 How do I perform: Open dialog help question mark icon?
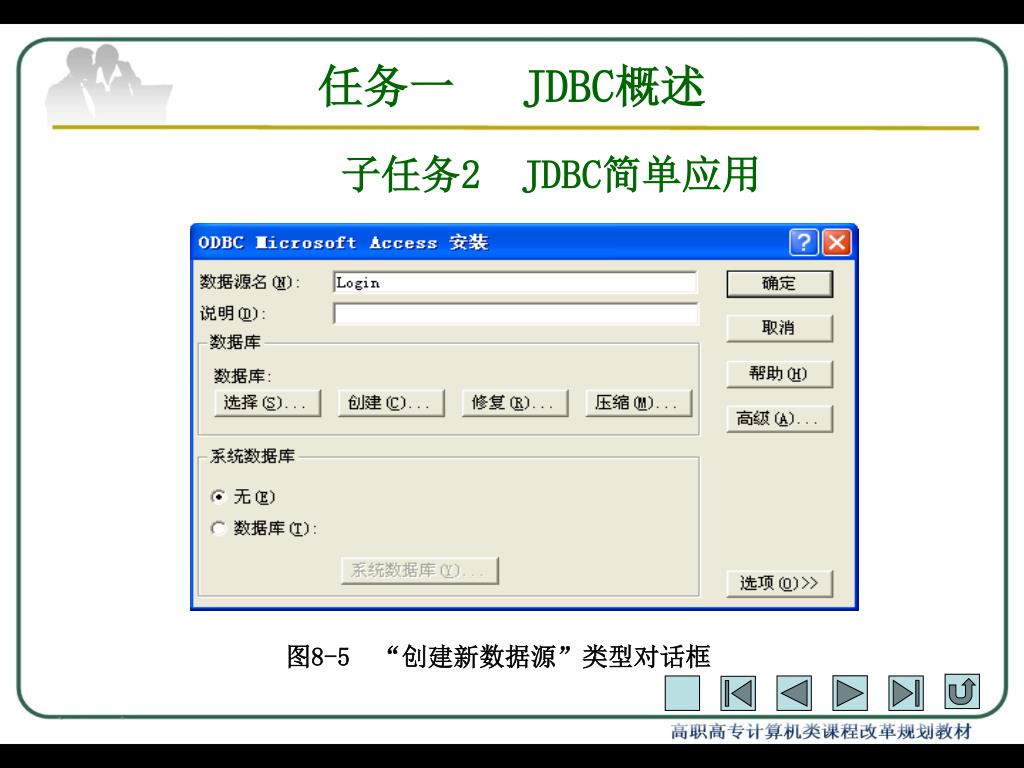coord(804,242)
